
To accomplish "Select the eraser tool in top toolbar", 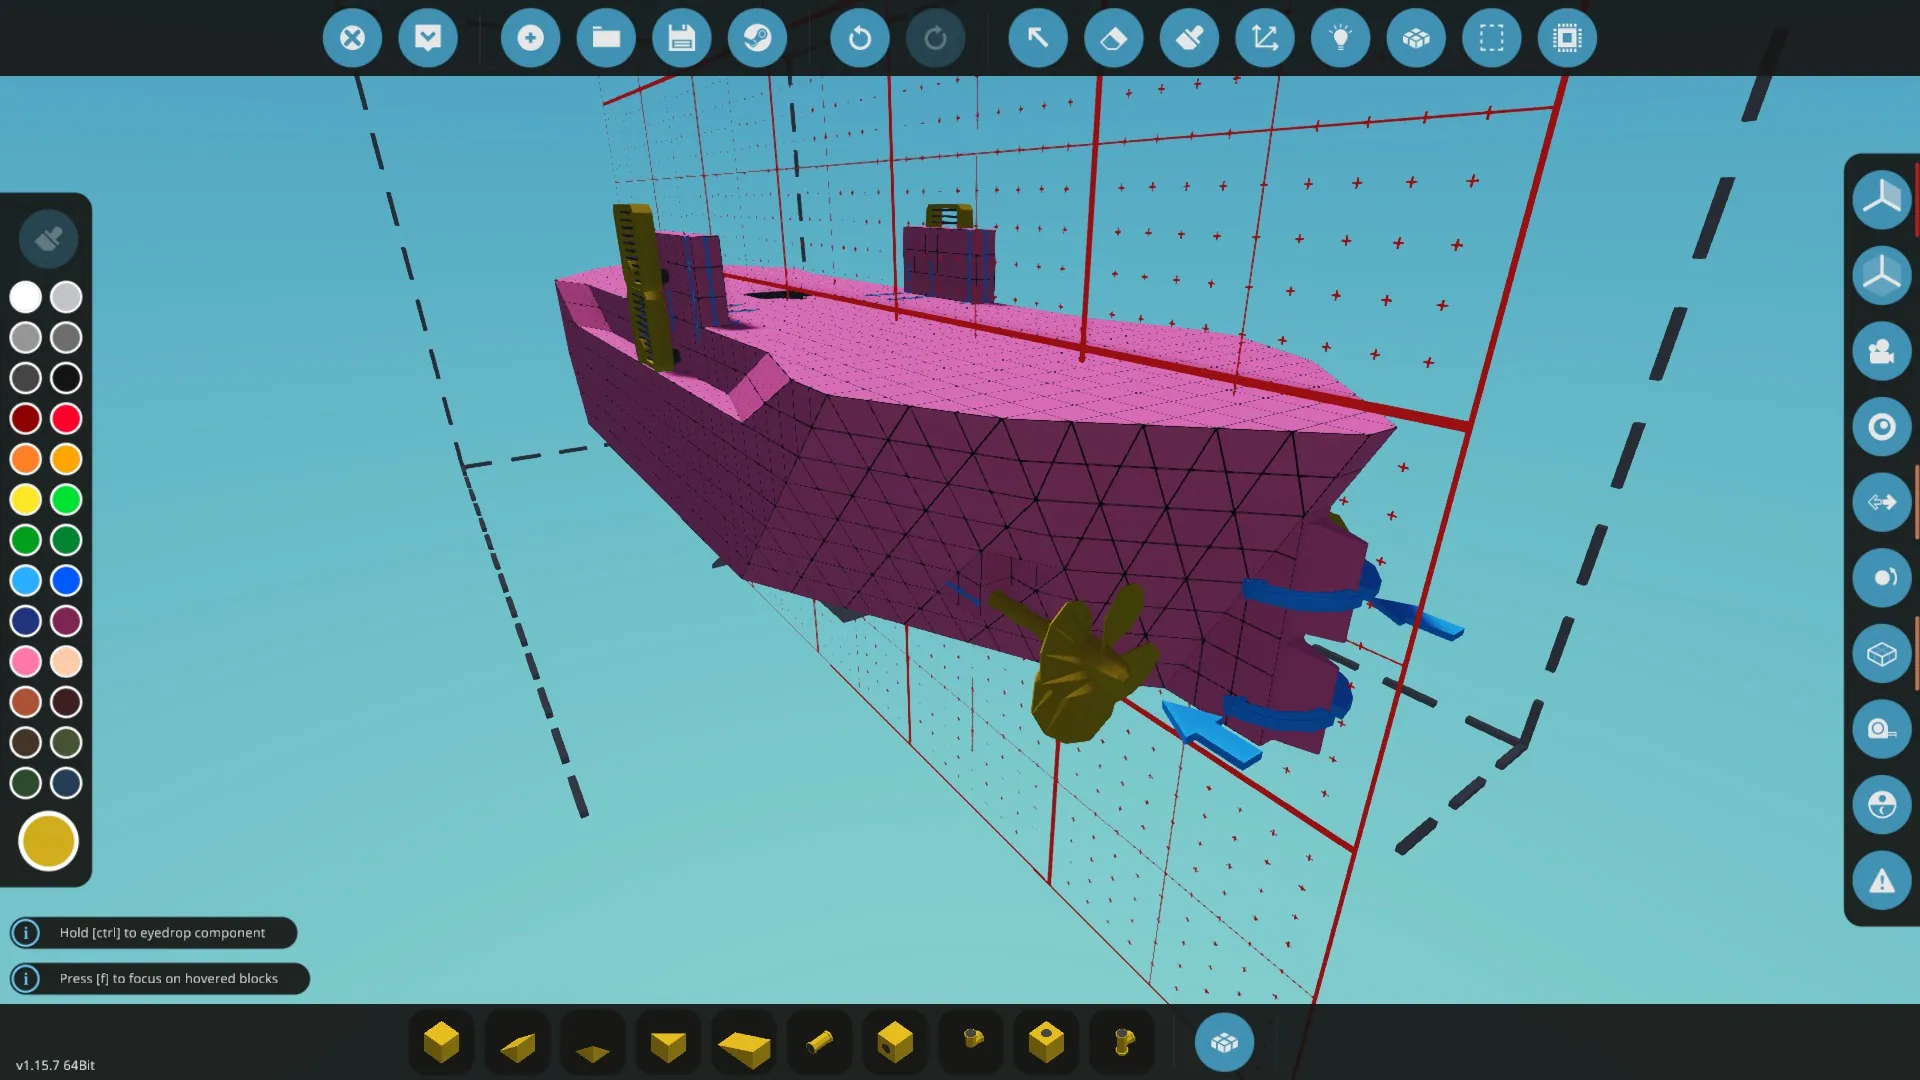I will pyautogui.click(x=1113, y=38).
